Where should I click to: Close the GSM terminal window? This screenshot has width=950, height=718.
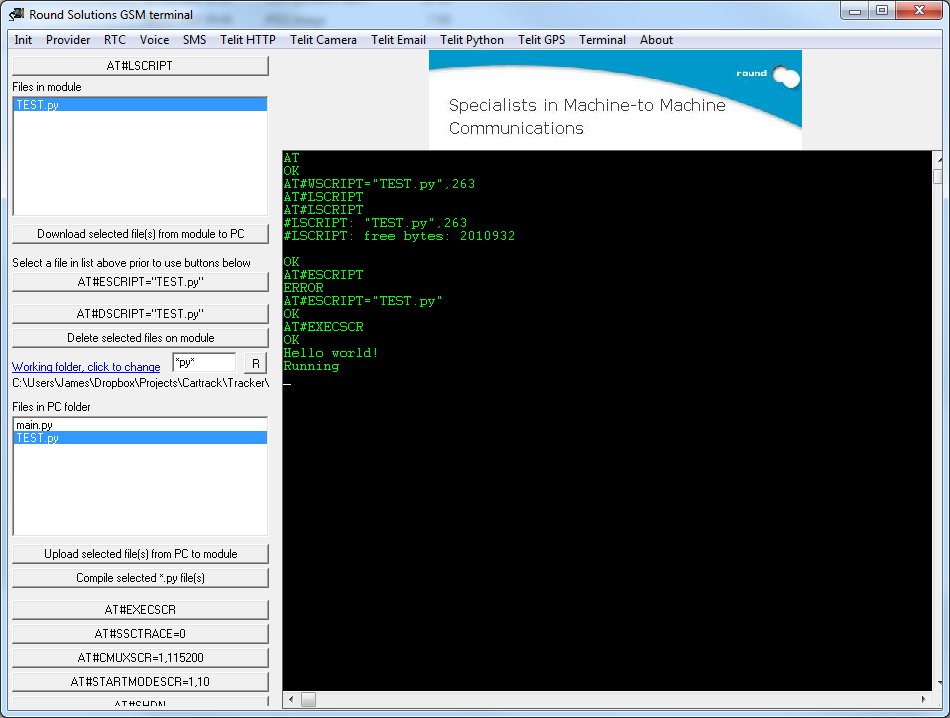pos(918,11)
